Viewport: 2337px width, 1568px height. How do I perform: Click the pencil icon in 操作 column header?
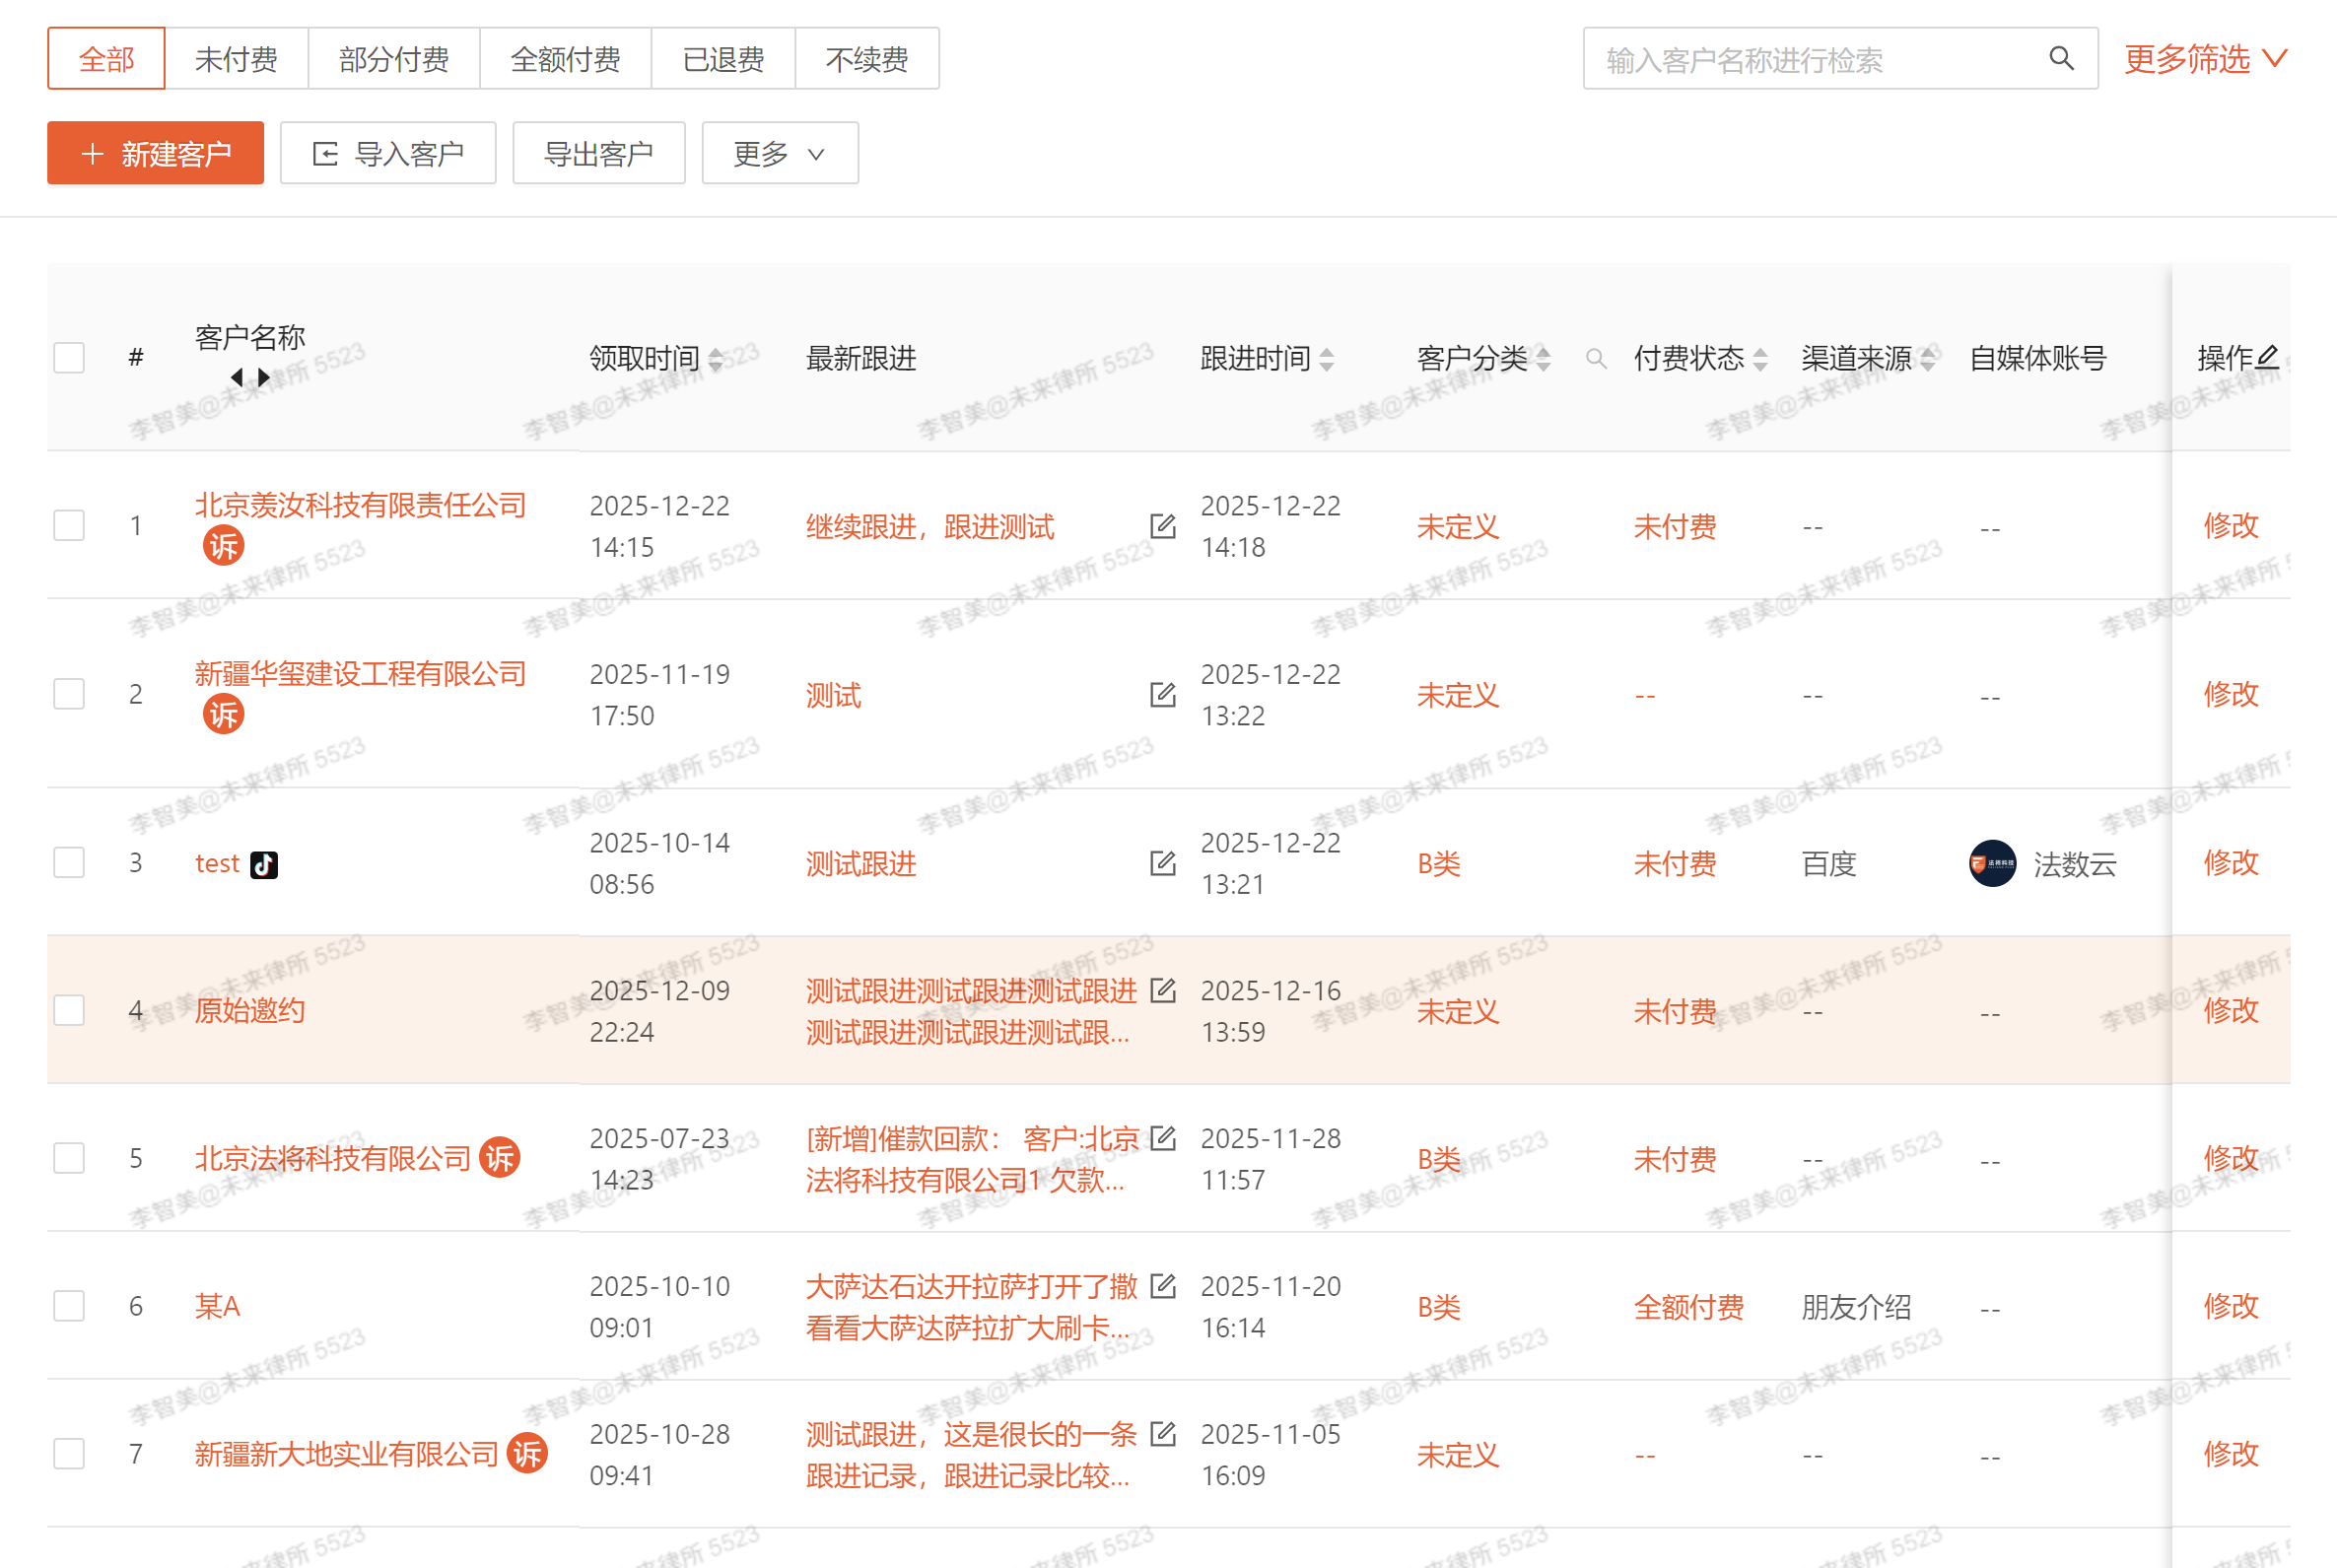pos(2268,356)
